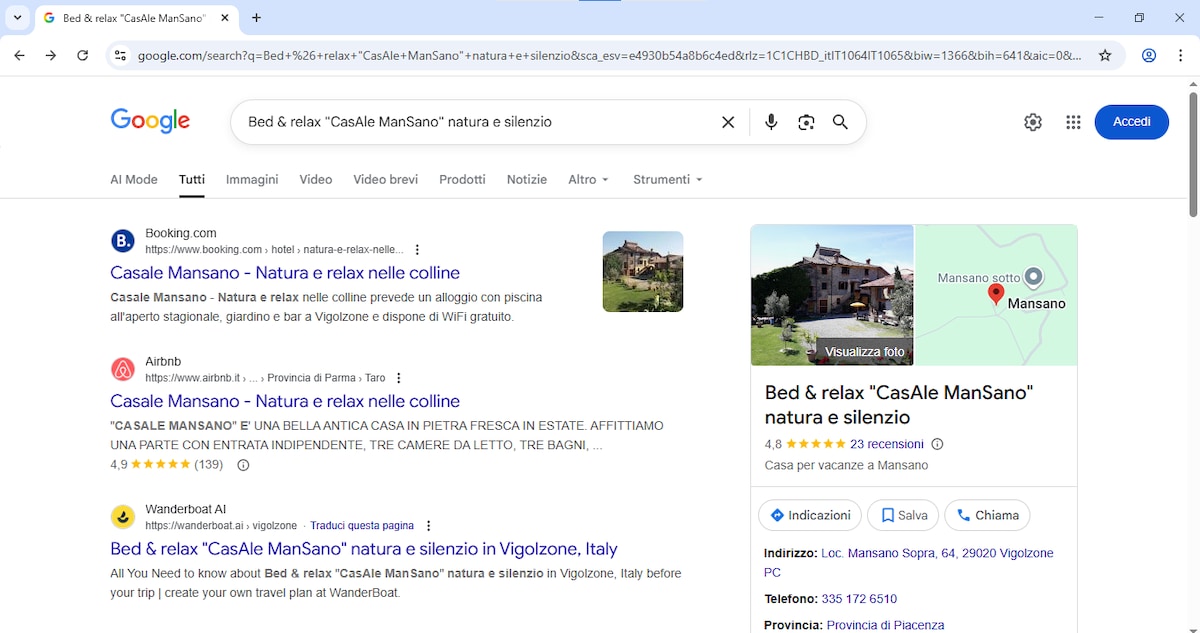Switch to the Immagini tab

click(252, 180)
